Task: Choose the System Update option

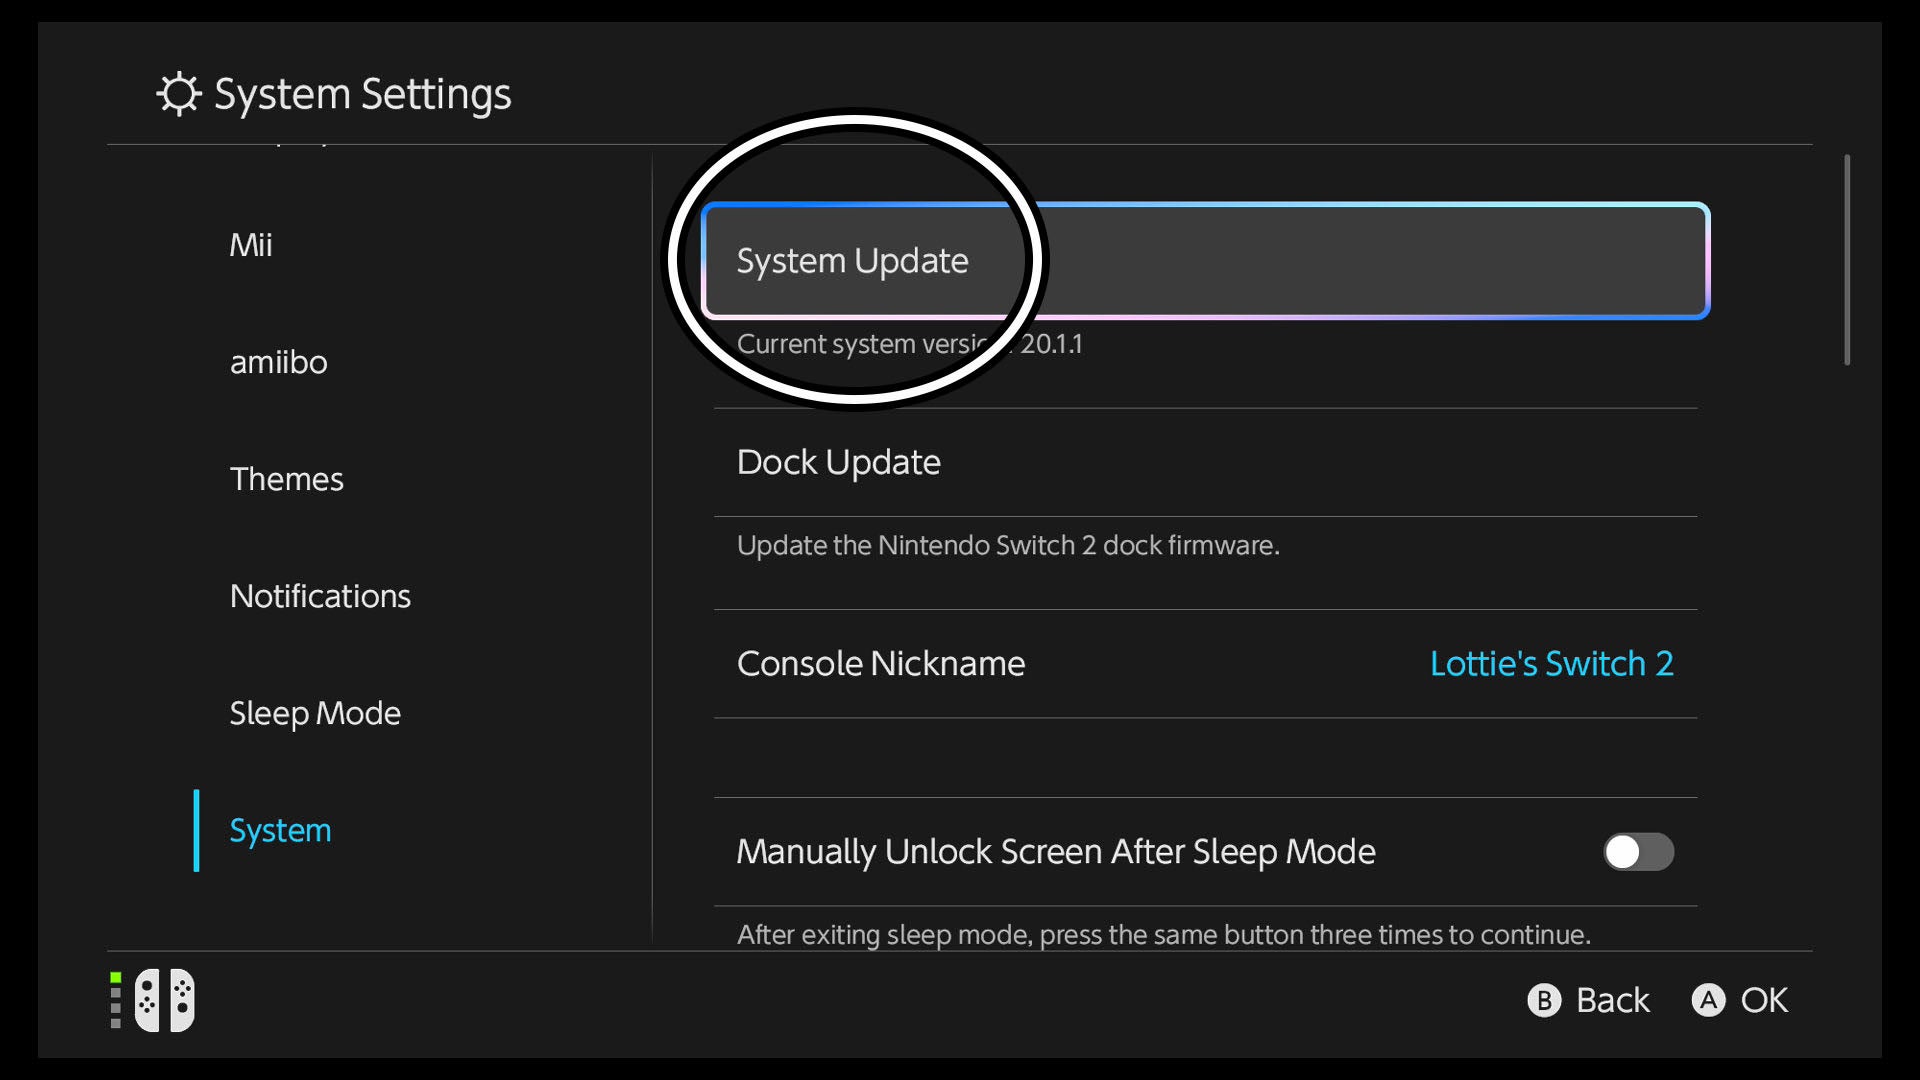Action: 1206,261
